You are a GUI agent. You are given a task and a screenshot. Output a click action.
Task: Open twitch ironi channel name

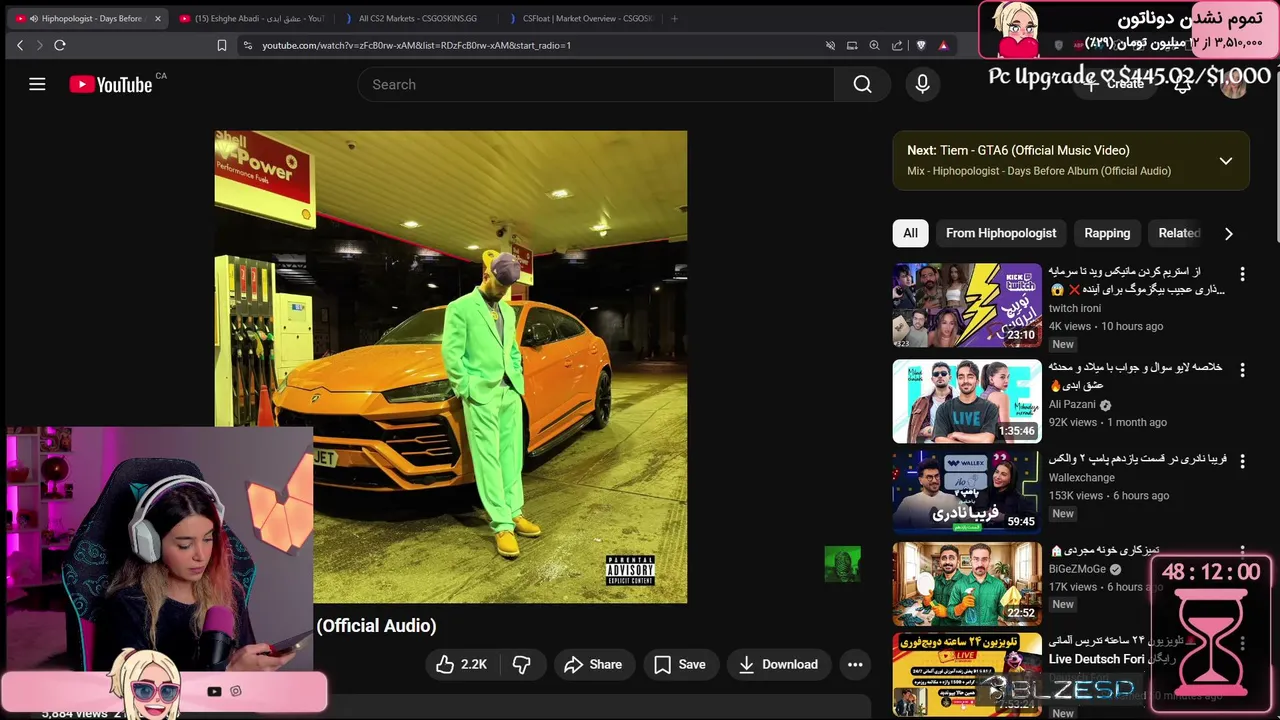coord(1075,308)
